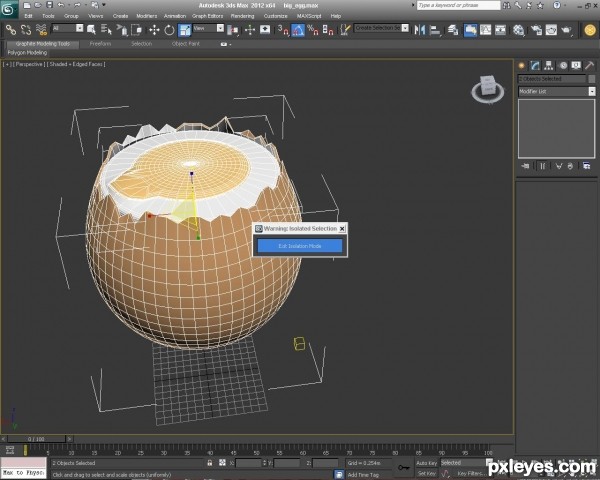Toggle Auto Key animation mode
Screen dimensions: 600x480
click(426, 463)
